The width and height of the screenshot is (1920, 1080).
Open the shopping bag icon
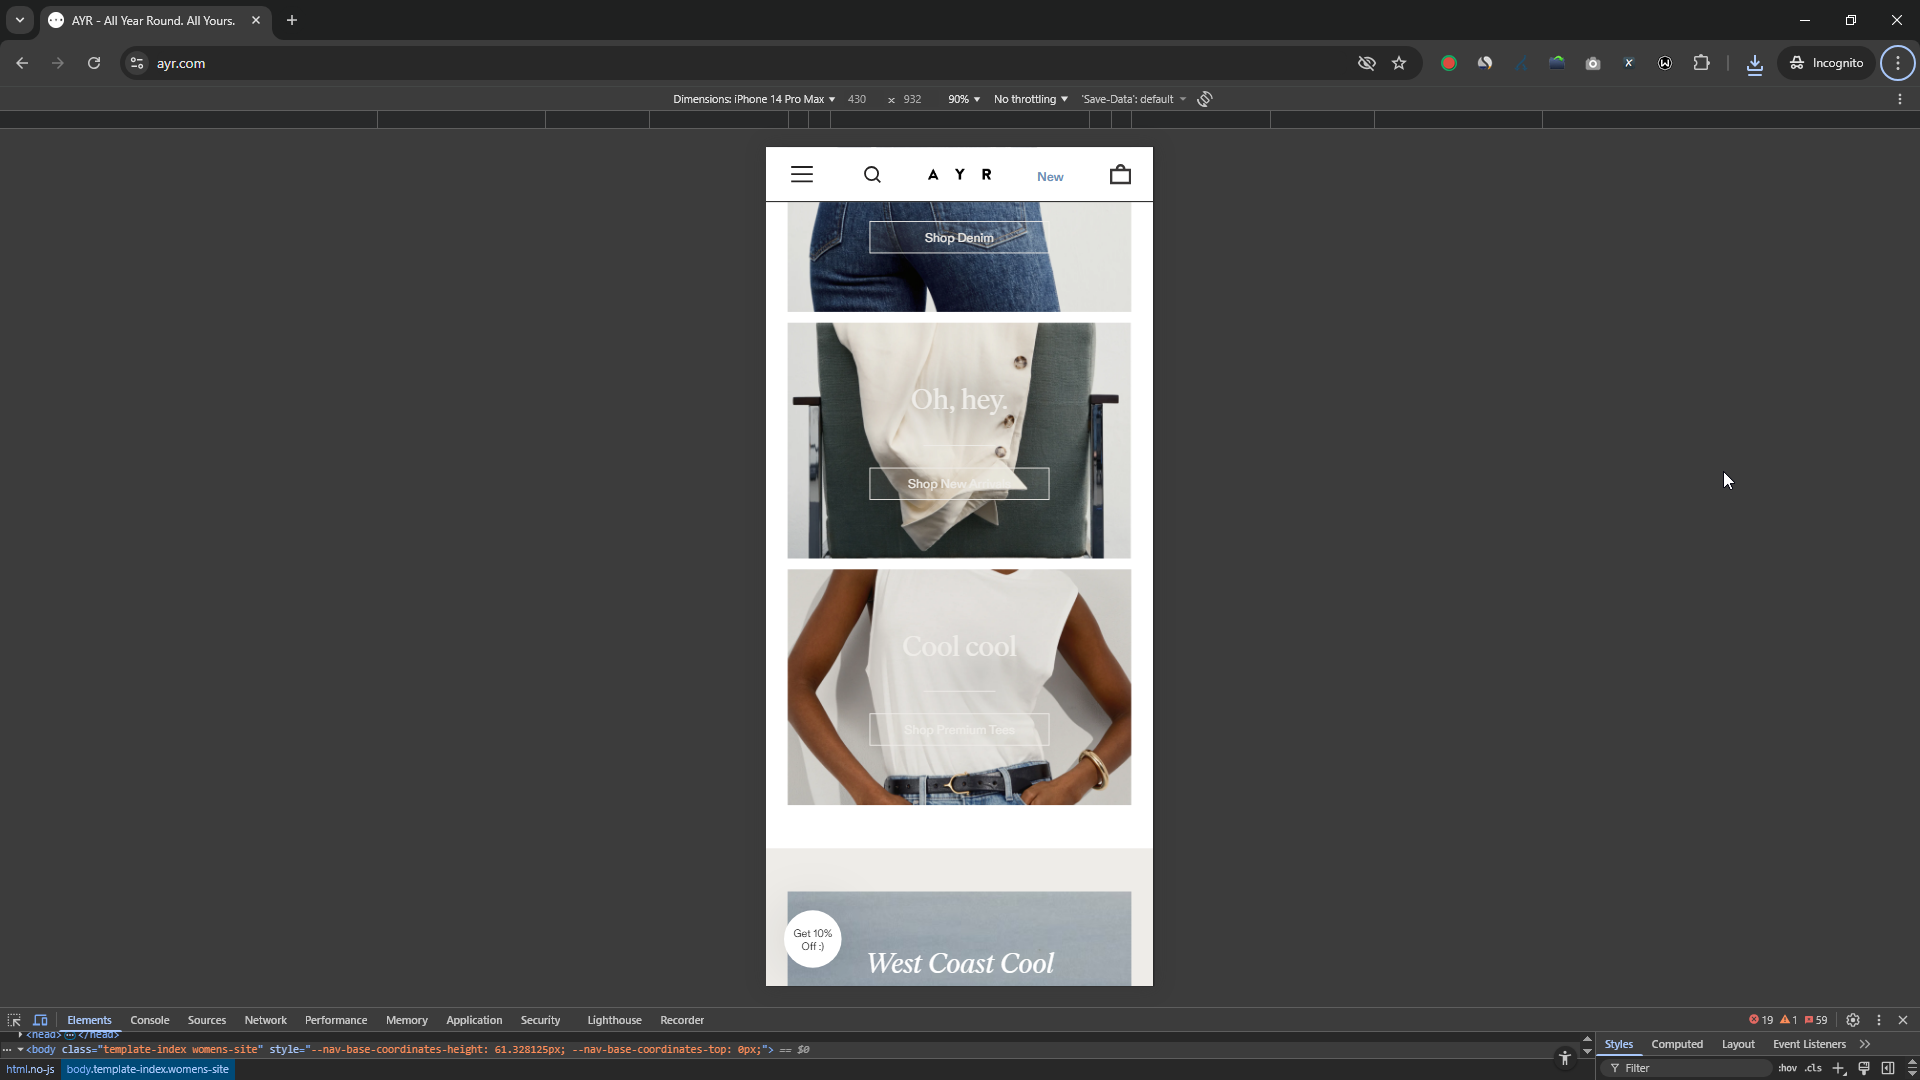pos(1120,175)
